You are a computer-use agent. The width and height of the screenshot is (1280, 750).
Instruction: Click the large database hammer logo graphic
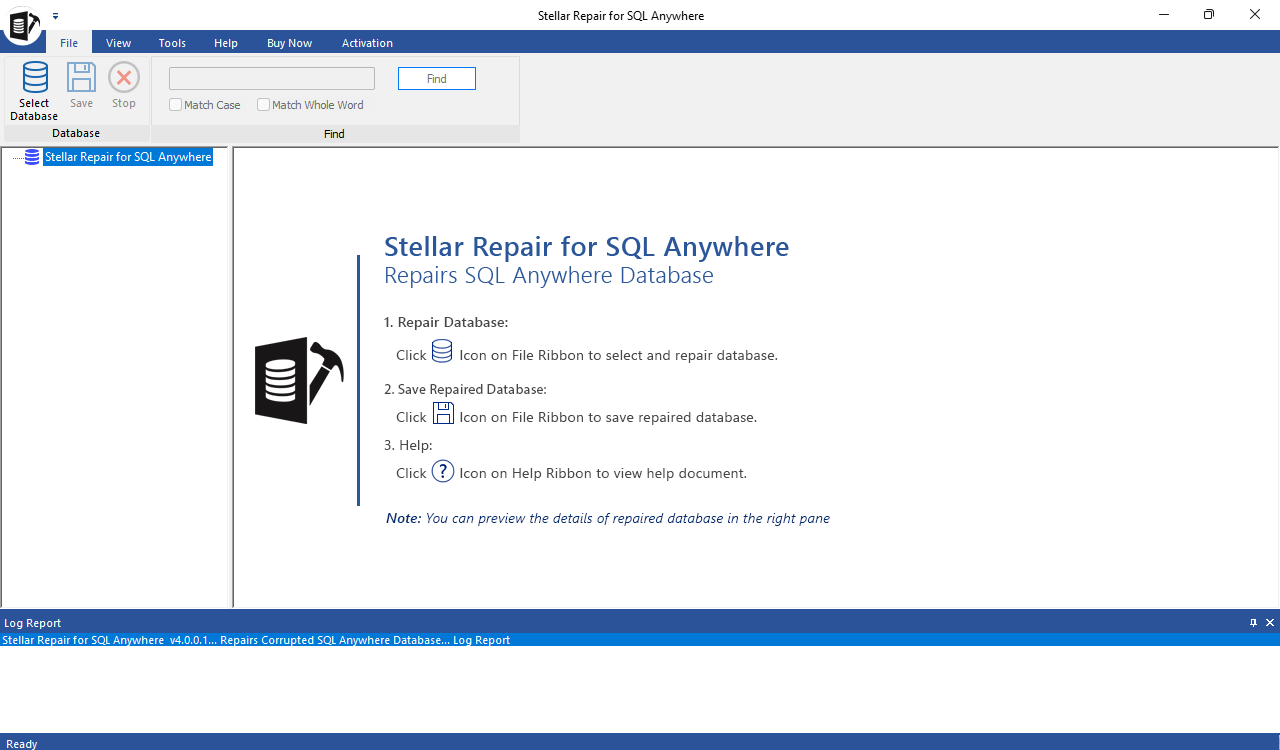point(299,380)
